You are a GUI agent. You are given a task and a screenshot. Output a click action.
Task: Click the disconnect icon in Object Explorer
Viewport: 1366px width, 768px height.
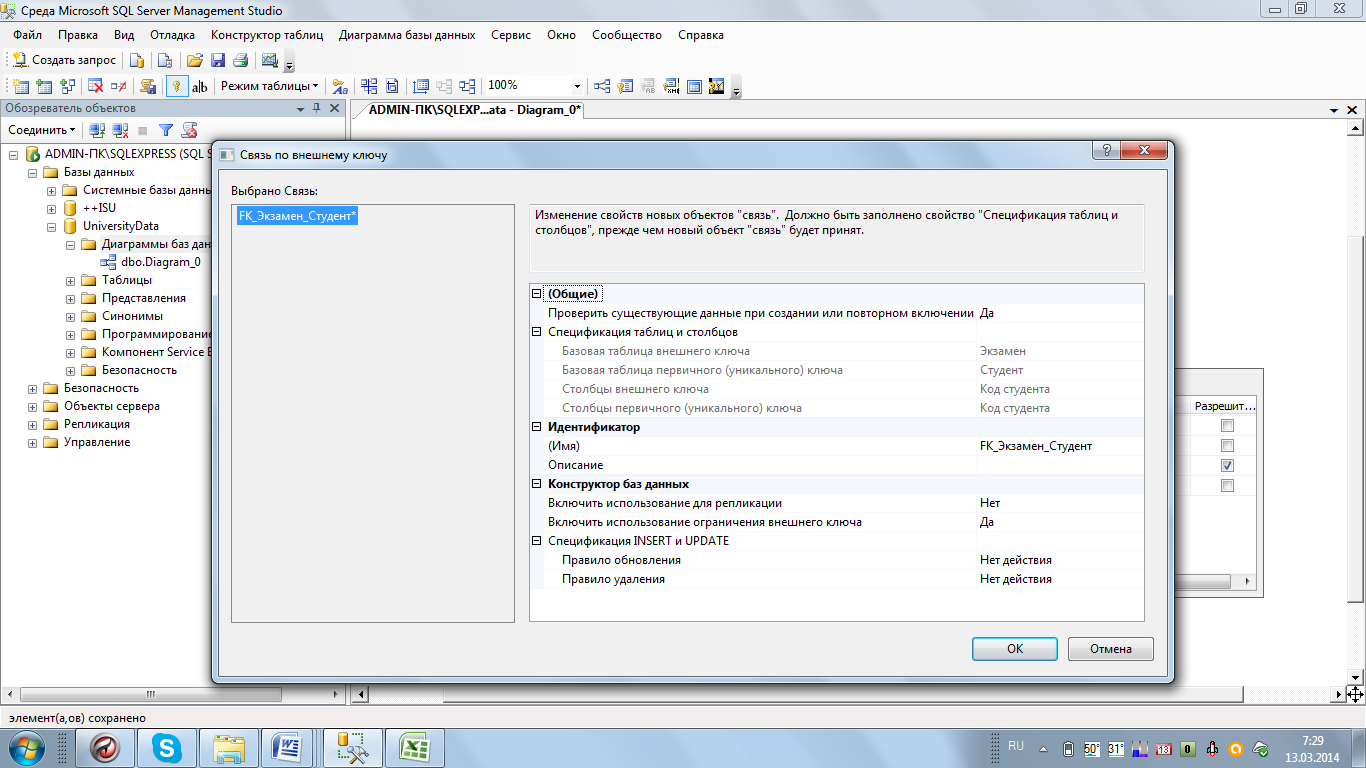[120, 130]
